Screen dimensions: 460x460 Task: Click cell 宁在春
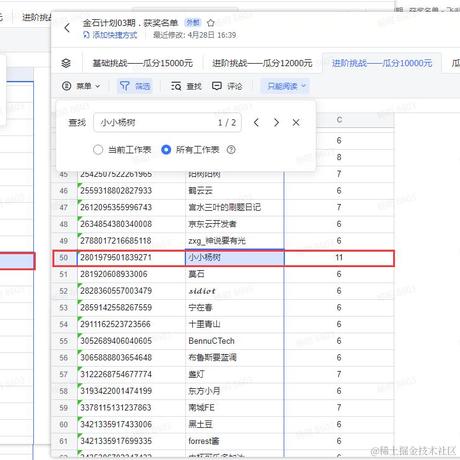pos(235,308)
